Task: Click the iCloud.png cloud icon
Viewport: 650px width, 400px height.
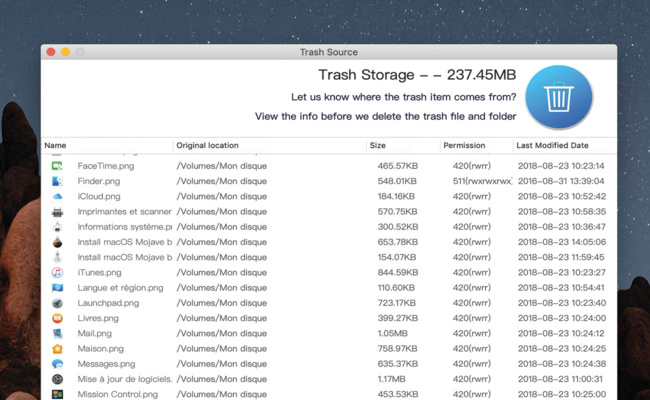Action: [x=58, y=196]
